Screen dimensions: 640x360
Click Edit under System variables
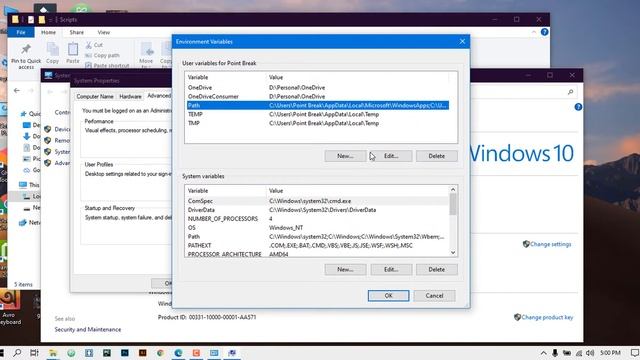pos(391,269)
